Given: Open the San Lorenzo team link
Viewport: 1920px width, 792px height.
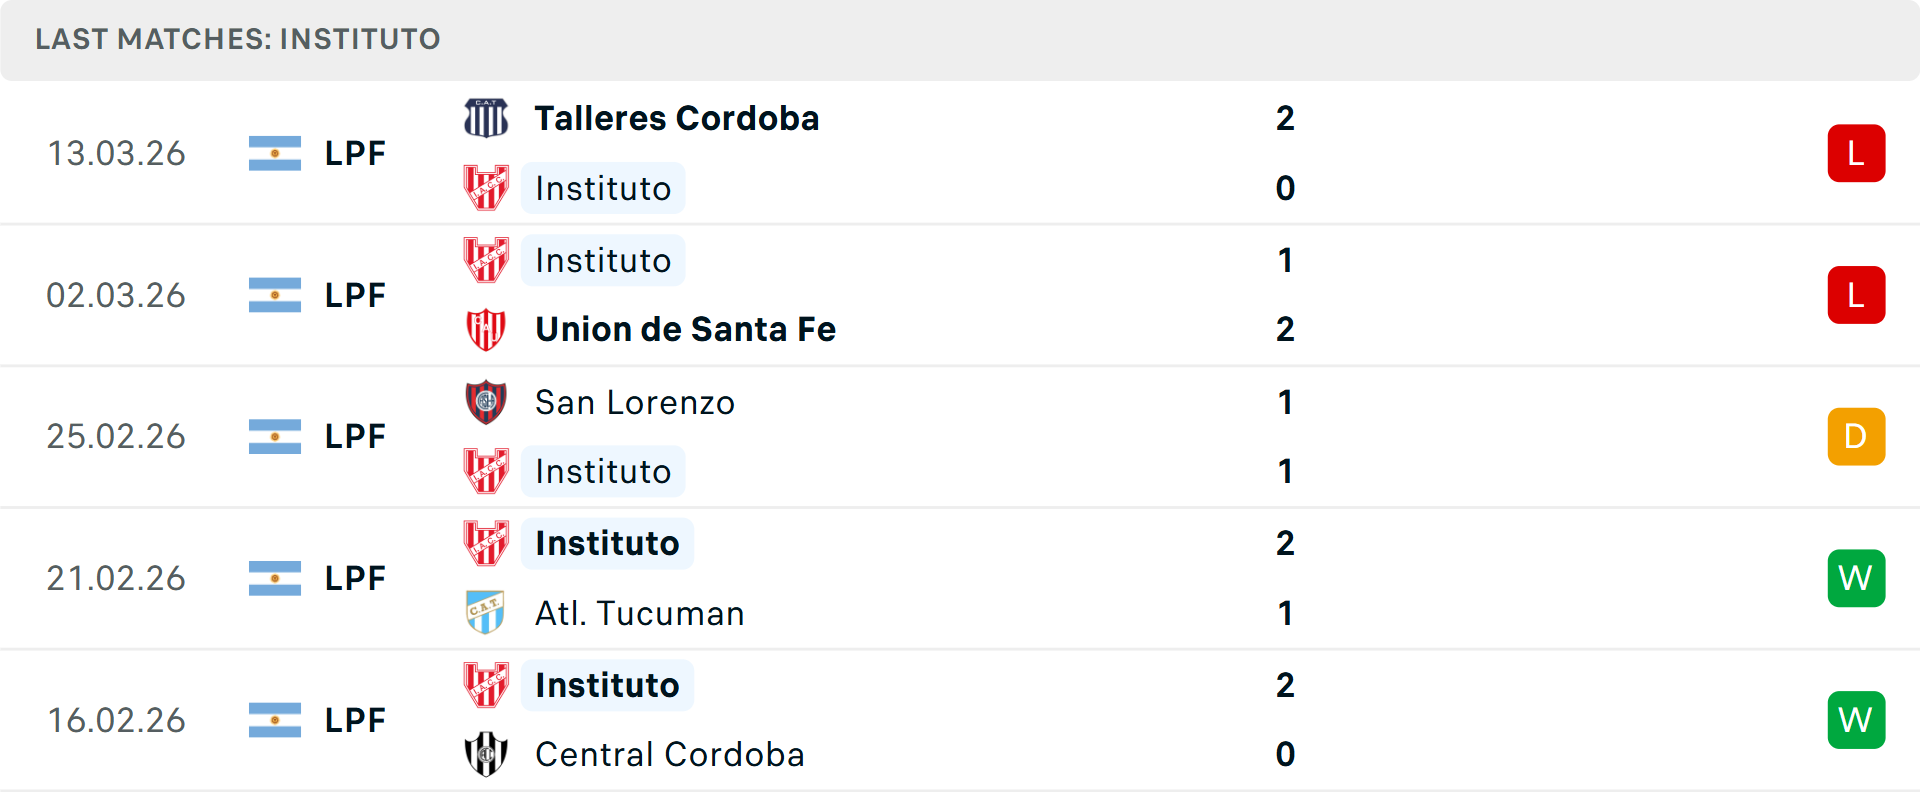Looking at the screenshot, I should 635,402.
